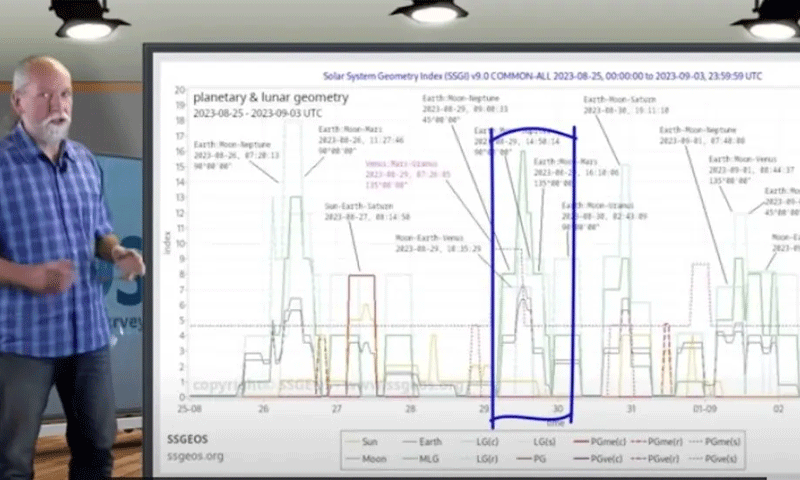Click the planetary & lunar geometry heading
This screenshot has width=800, height=480.
tap(270, 98)
